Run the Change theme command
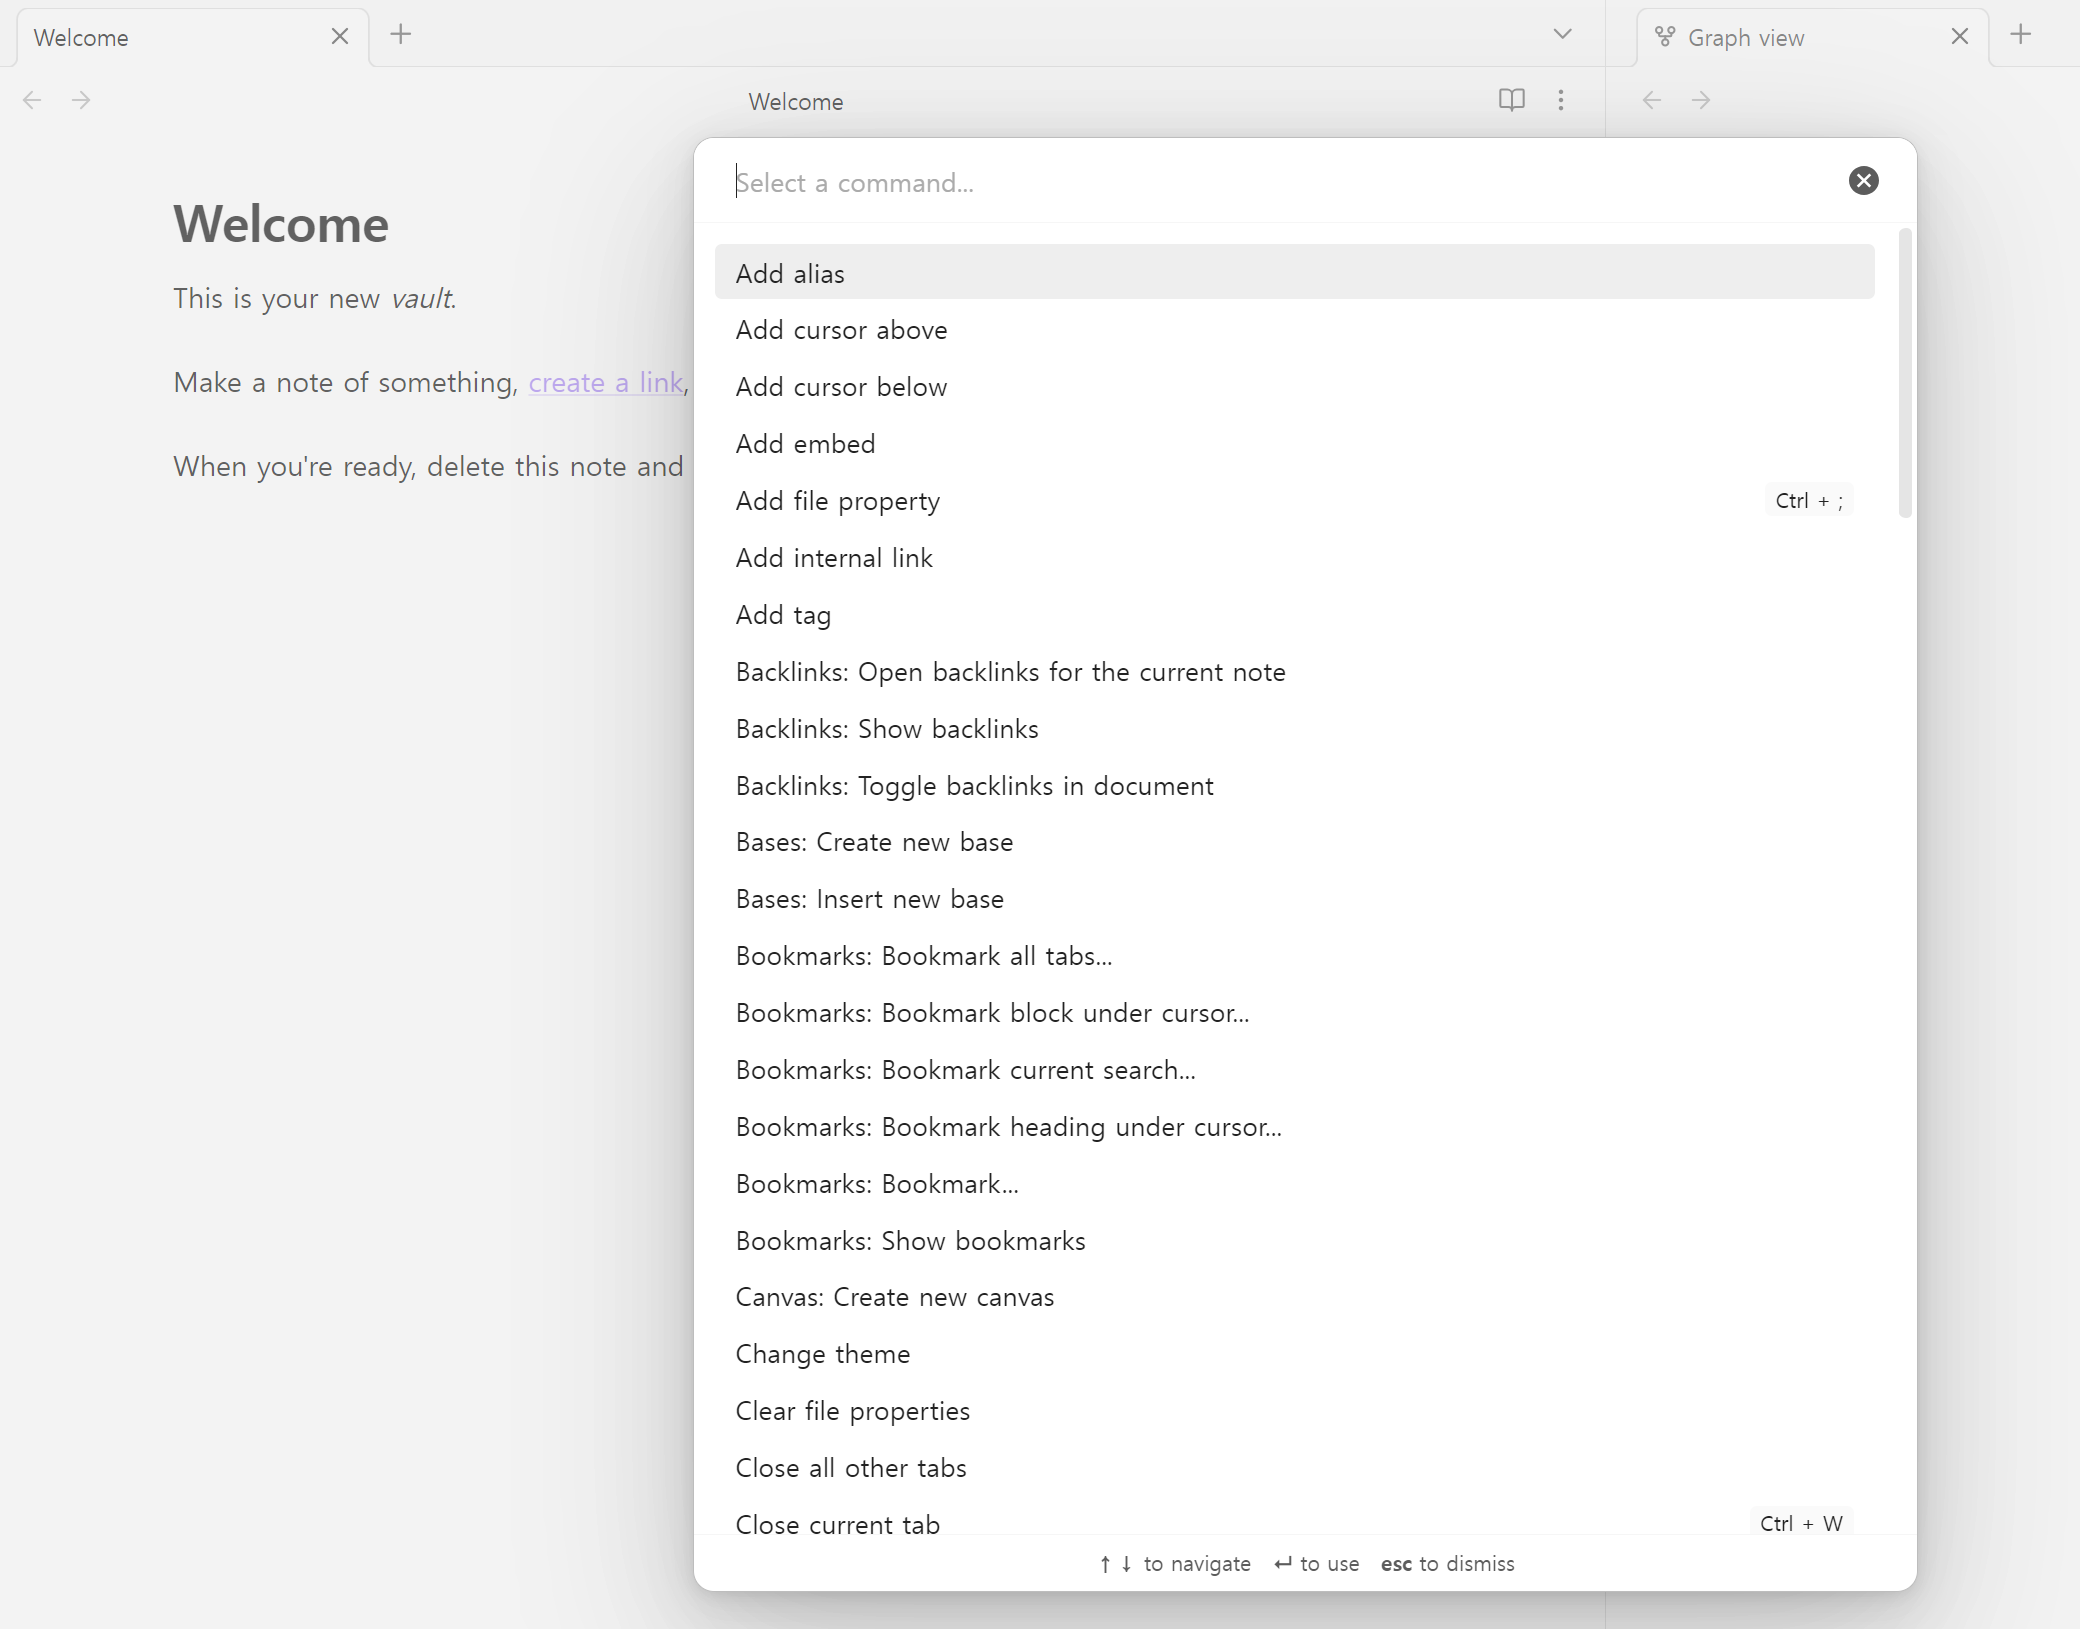 pos(823,1354)
